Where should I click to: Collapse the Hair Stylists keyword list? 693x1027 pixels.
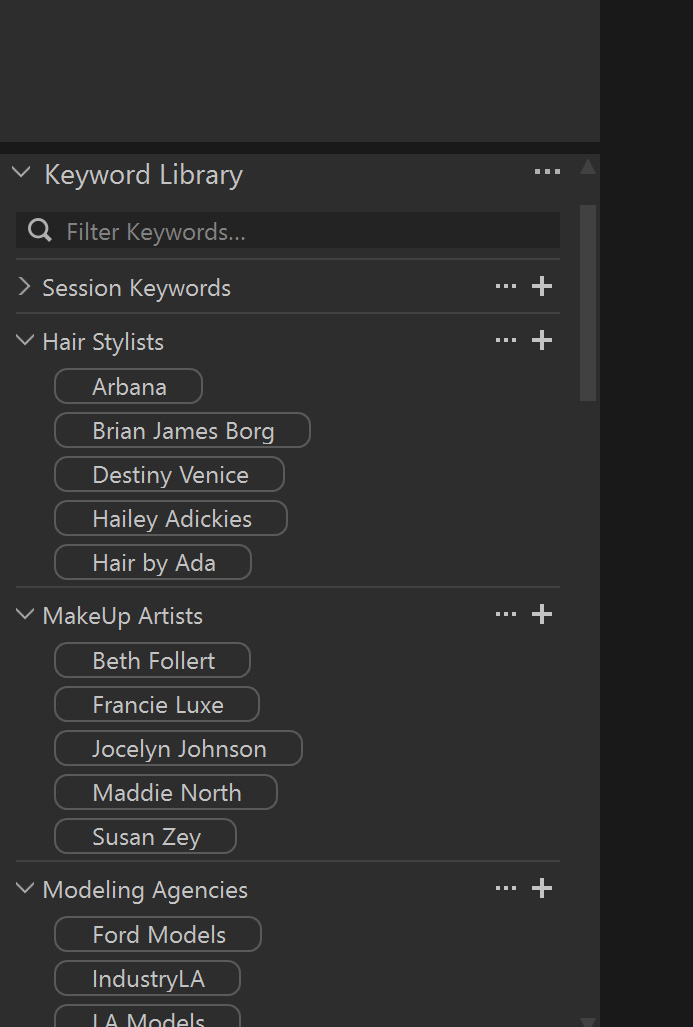coord(25,341)
